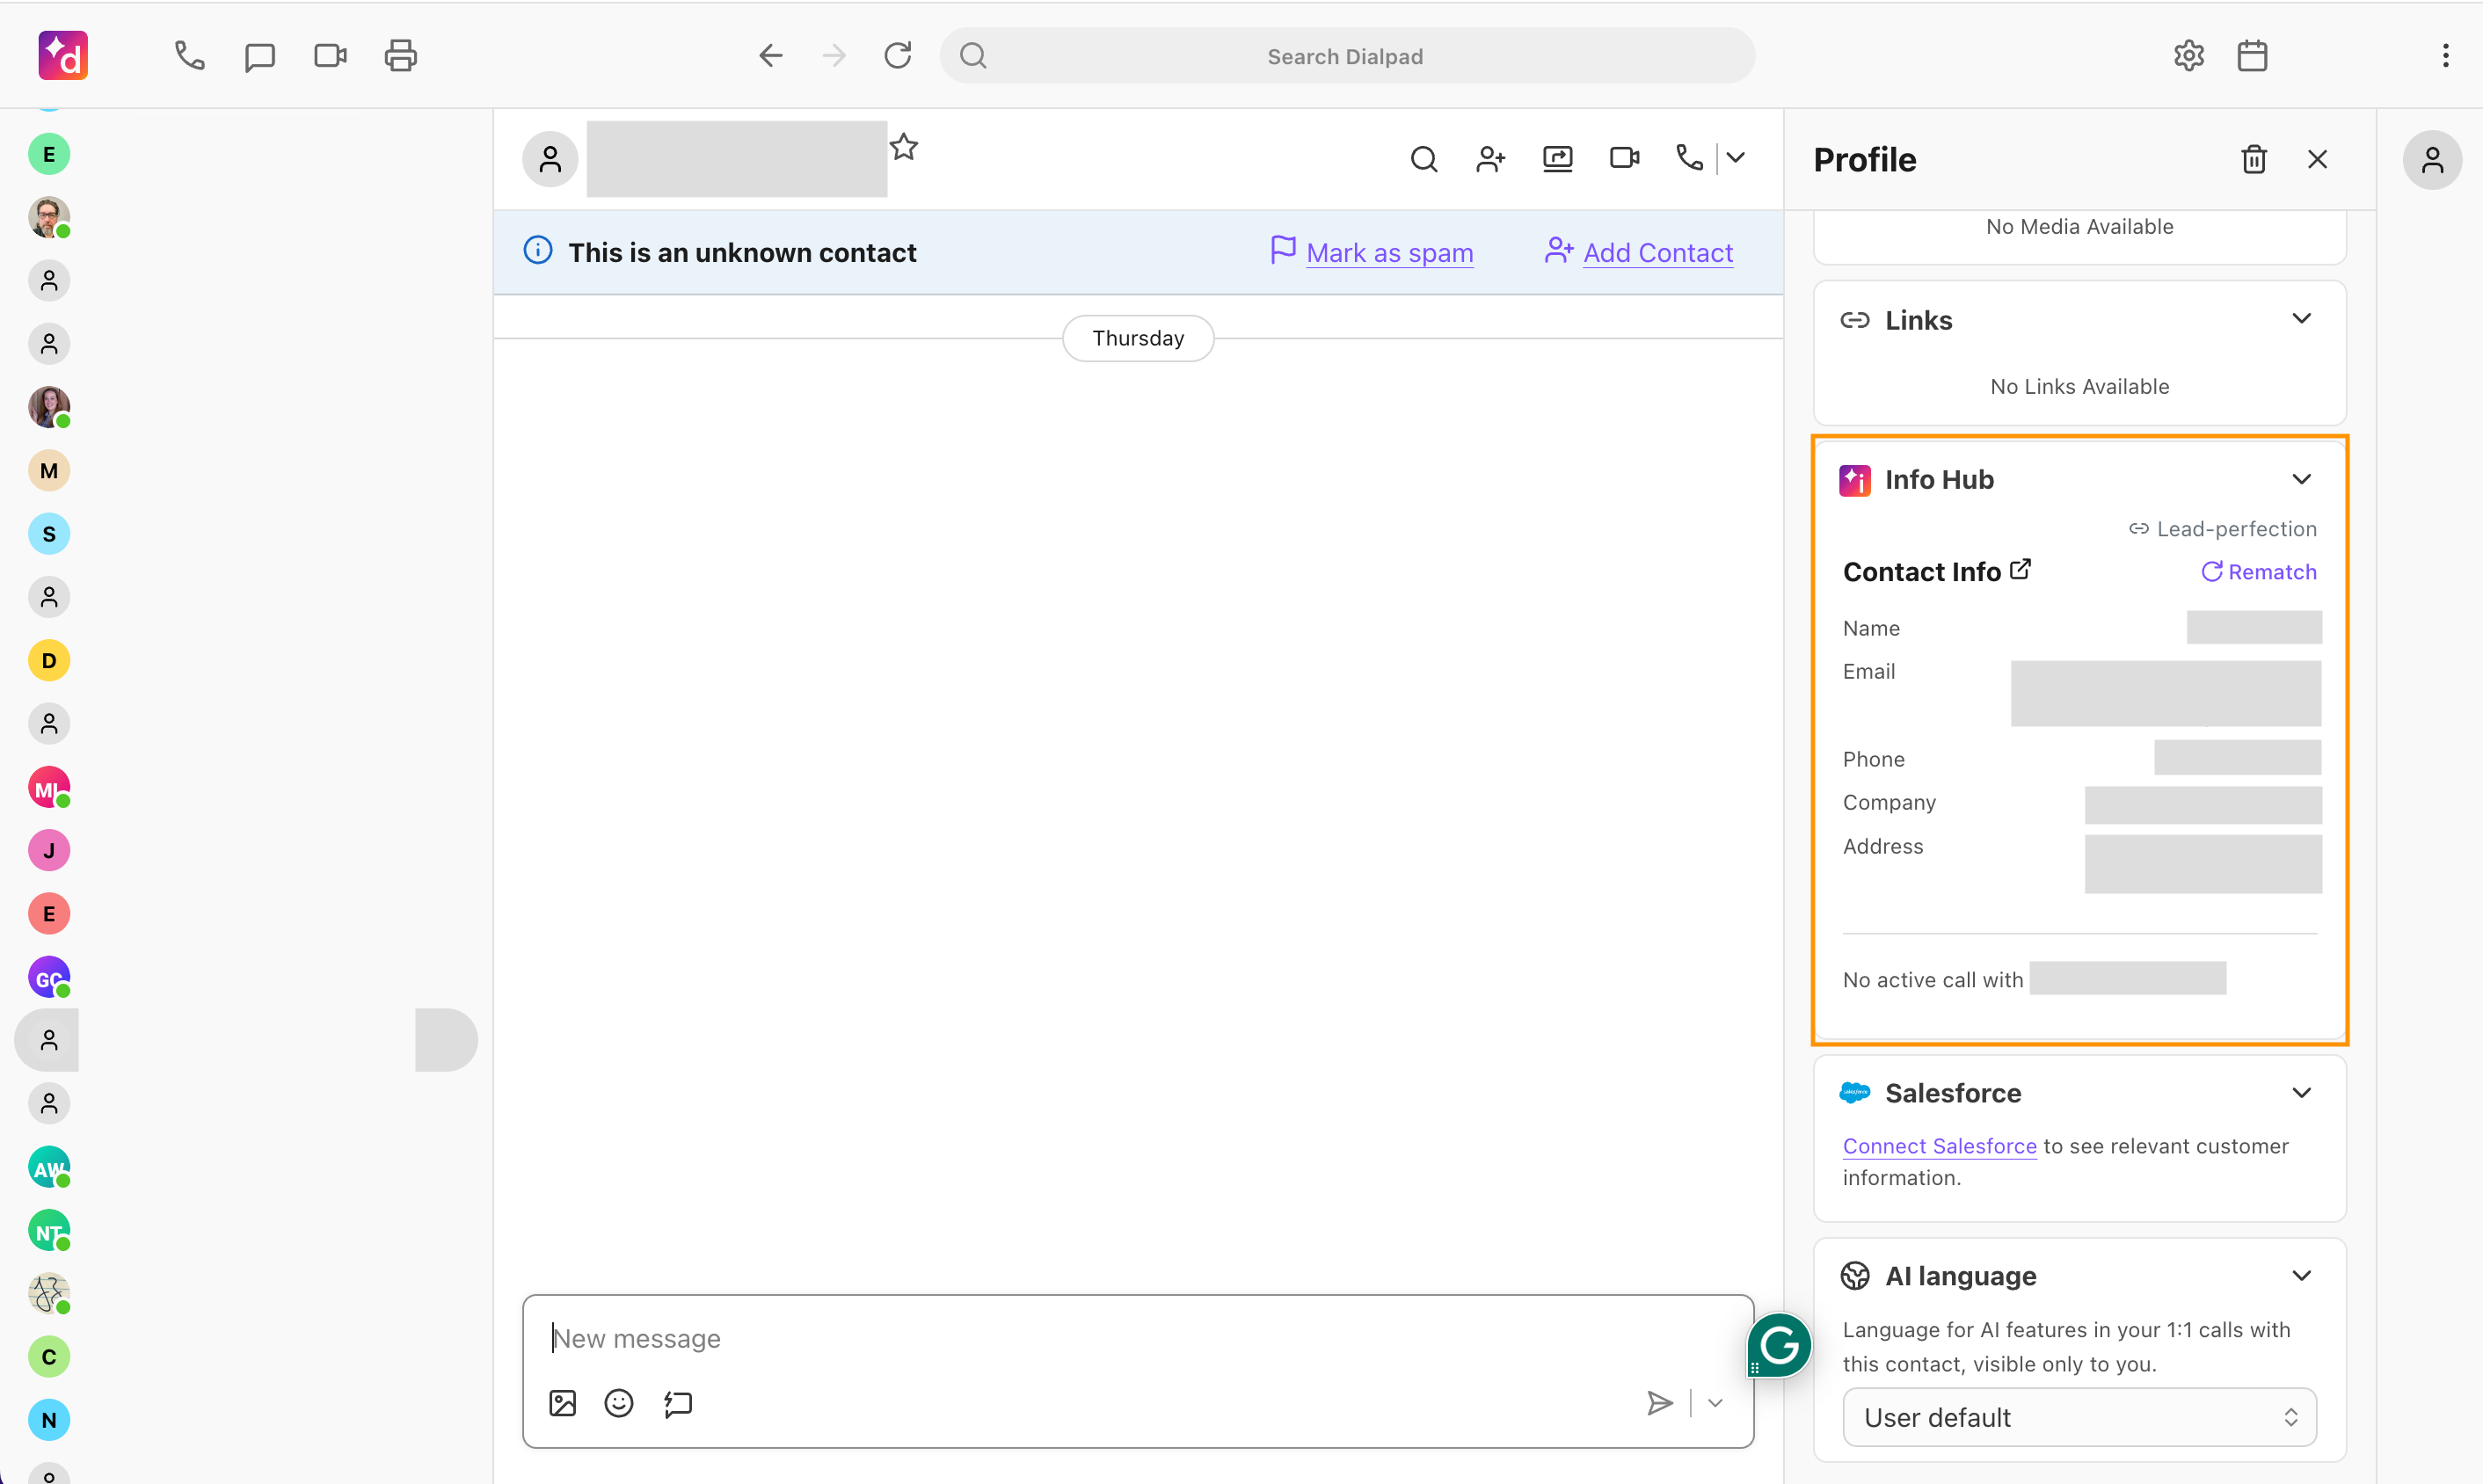Click Add Contact link
The height and width of the screenshot is (1484, 2483).
pyautogui.click(x=1658, y=253)
